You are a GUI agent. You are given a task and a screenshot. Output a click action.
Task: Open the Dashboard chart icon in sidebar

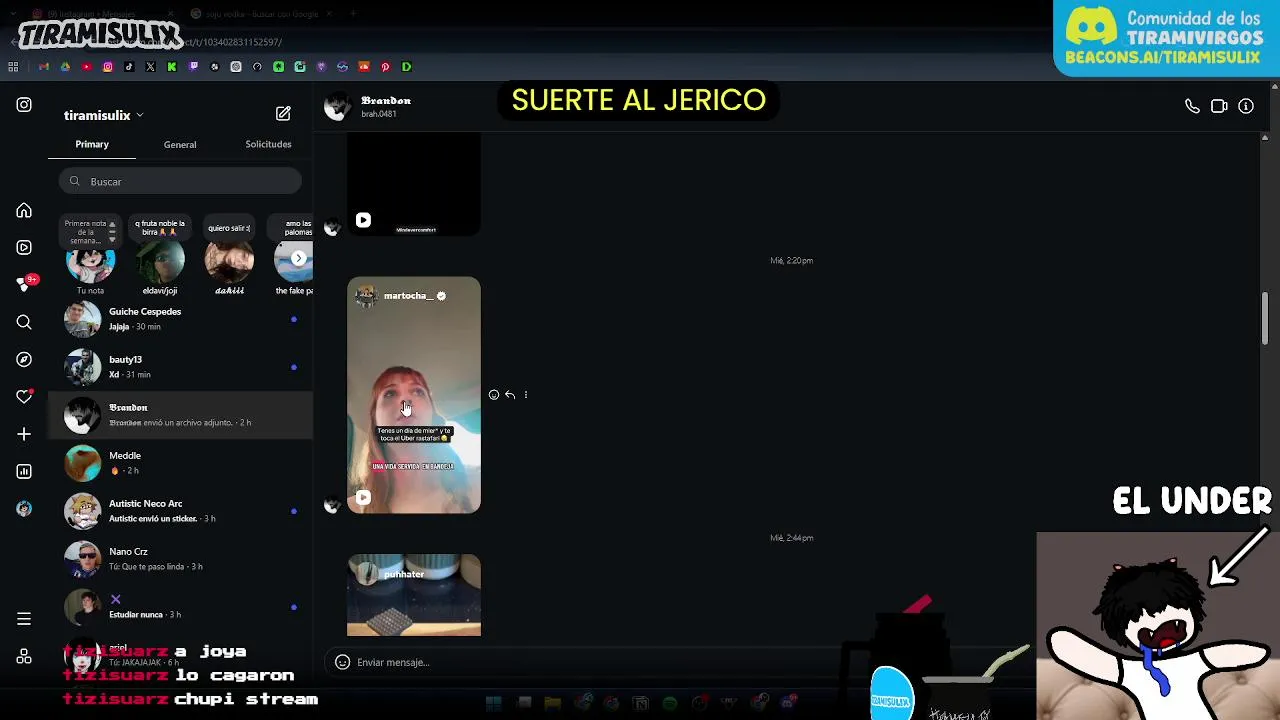pos(24,471)
